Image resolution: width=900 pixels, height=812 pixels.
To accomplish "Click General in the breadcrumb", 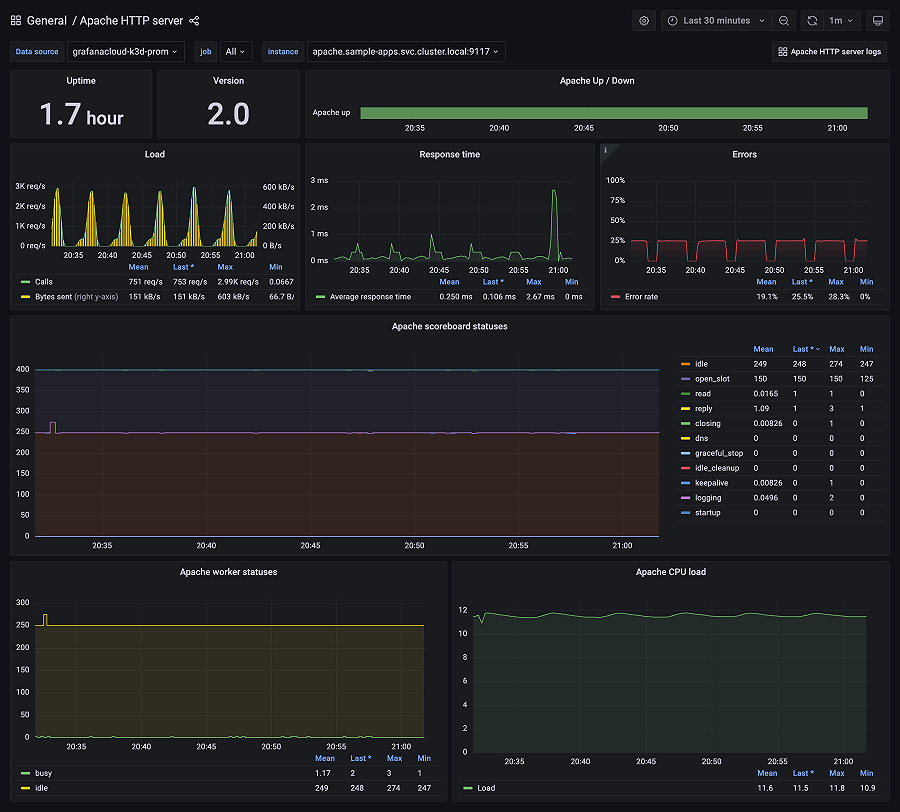I will coord(46,20).
